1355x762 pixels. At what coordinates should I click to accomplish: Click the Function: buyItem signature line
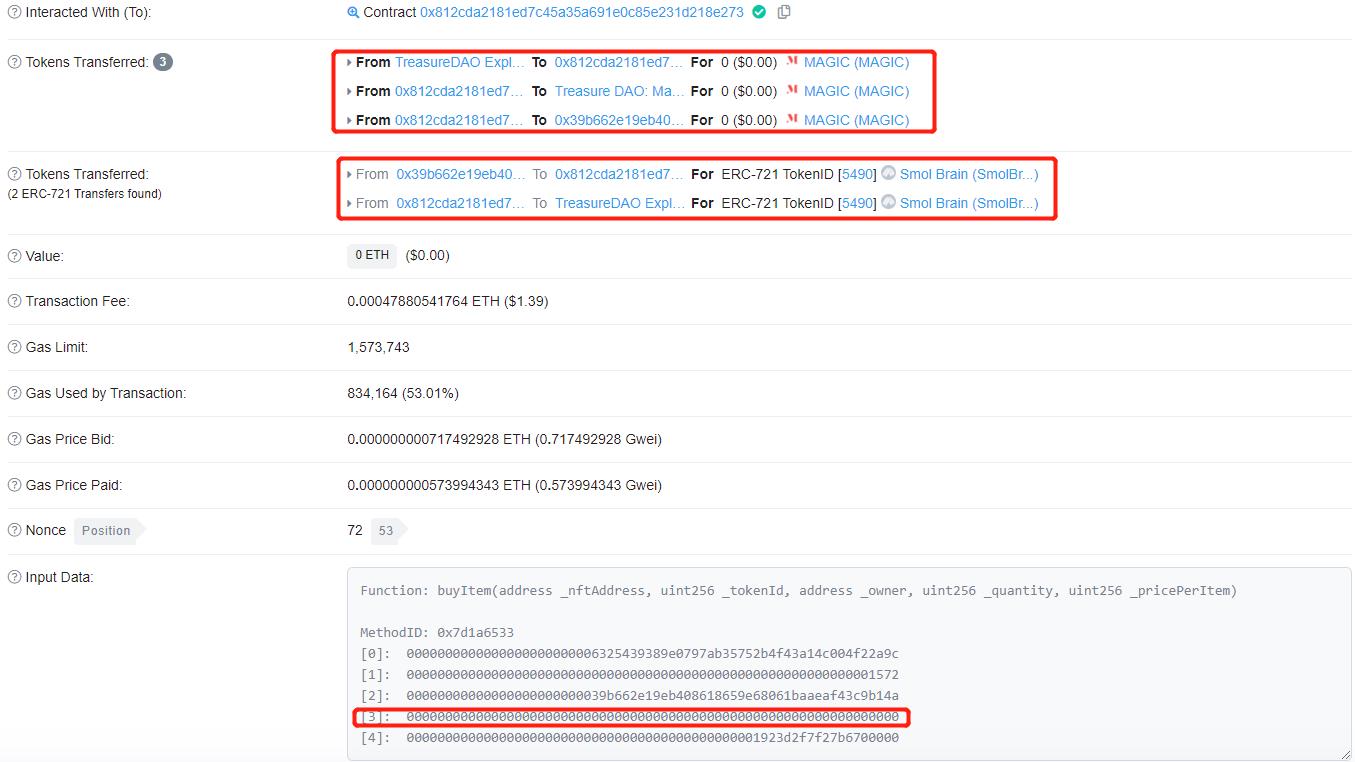pyautogui.click(x=798, y=591)
